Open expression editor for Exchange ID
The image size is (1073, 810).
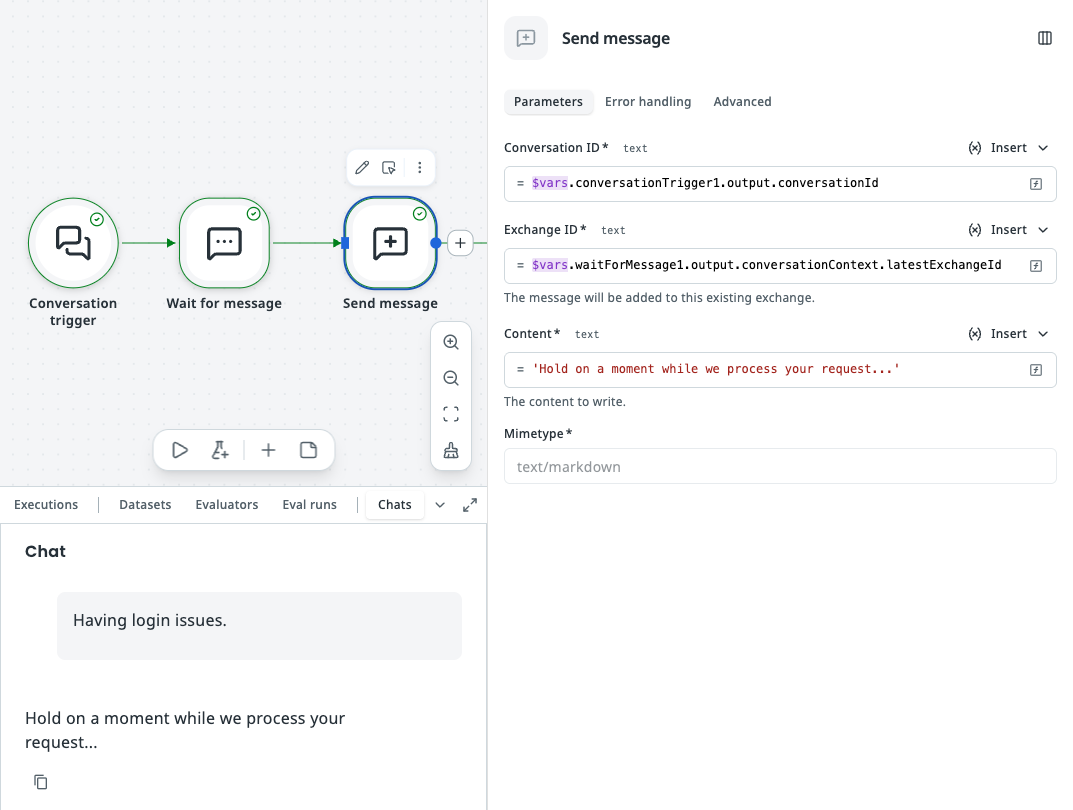(x=1036, y=266)
